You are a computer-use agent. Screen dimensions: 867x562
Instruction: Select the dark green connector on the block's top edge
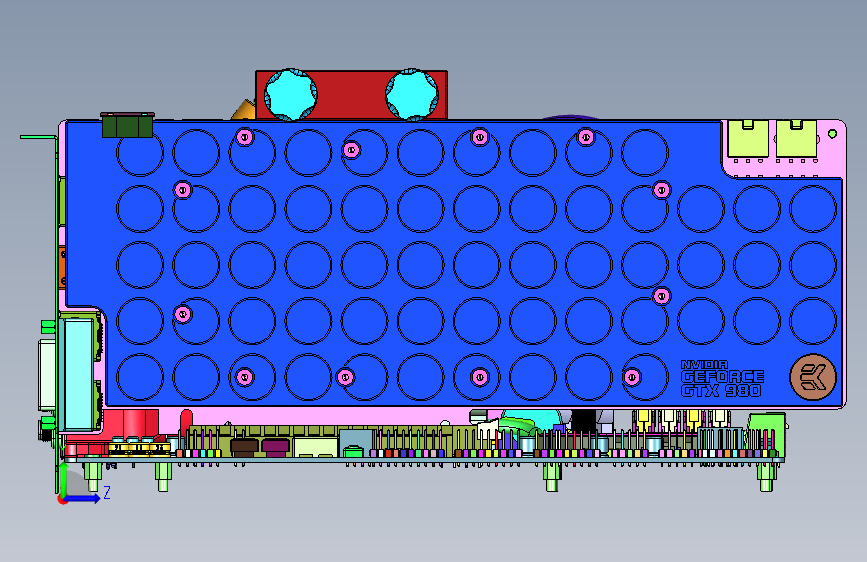128,125
